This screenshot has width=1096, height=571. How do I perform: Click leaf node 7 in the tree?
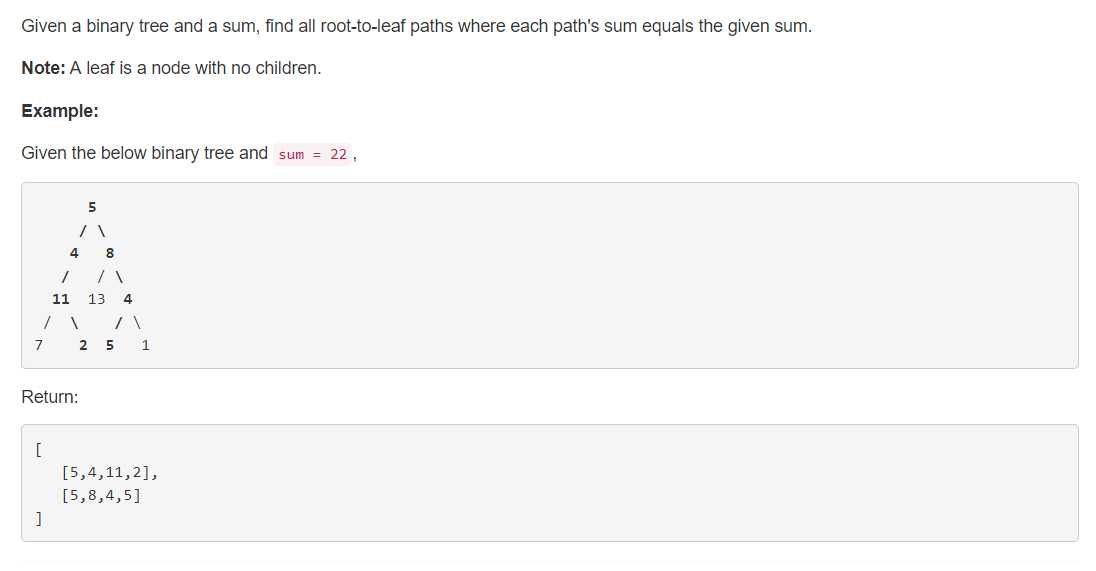point(38,345)
